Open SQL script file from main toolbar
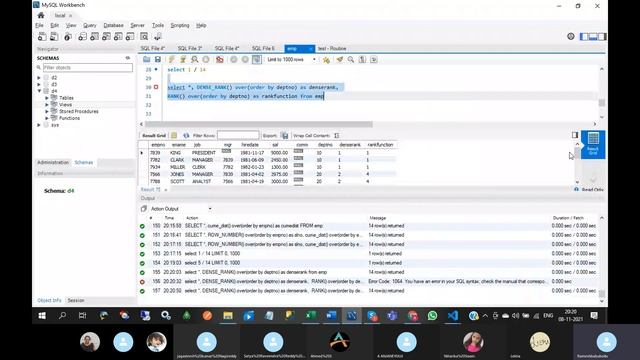The height and width of the screenshot is (360, 640). click(x=54, y=37)
